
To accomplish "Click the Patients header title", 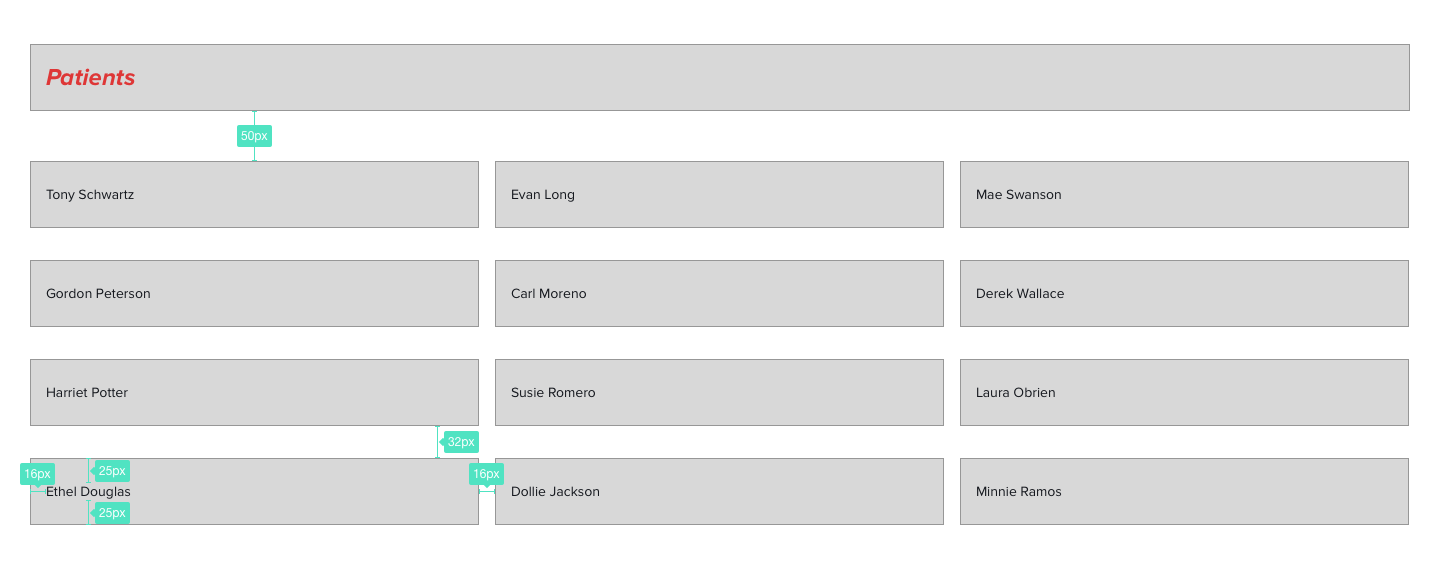I will point(91,77).
